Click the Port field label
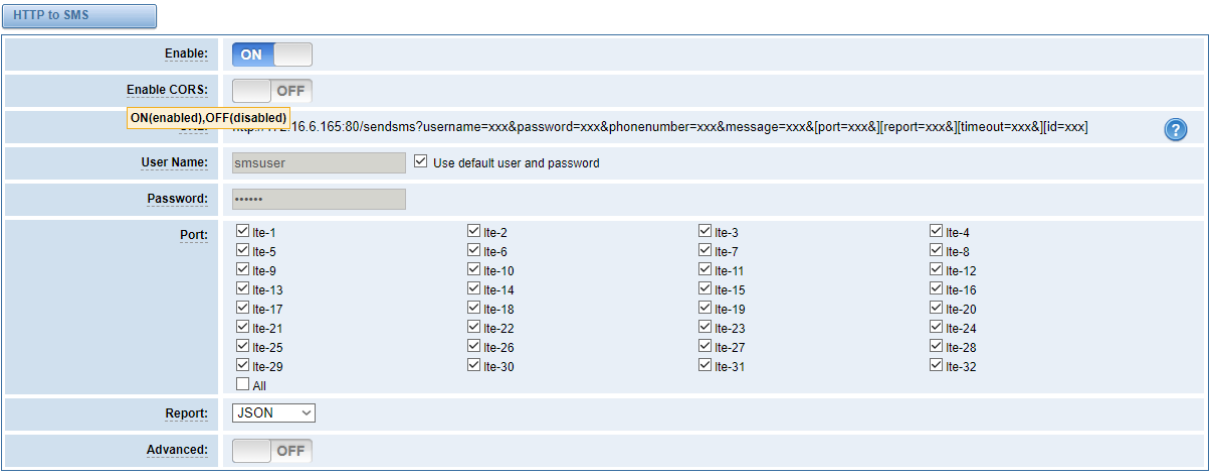The height and width of the screenshot is (475, 1215). [x=194, y=234]
